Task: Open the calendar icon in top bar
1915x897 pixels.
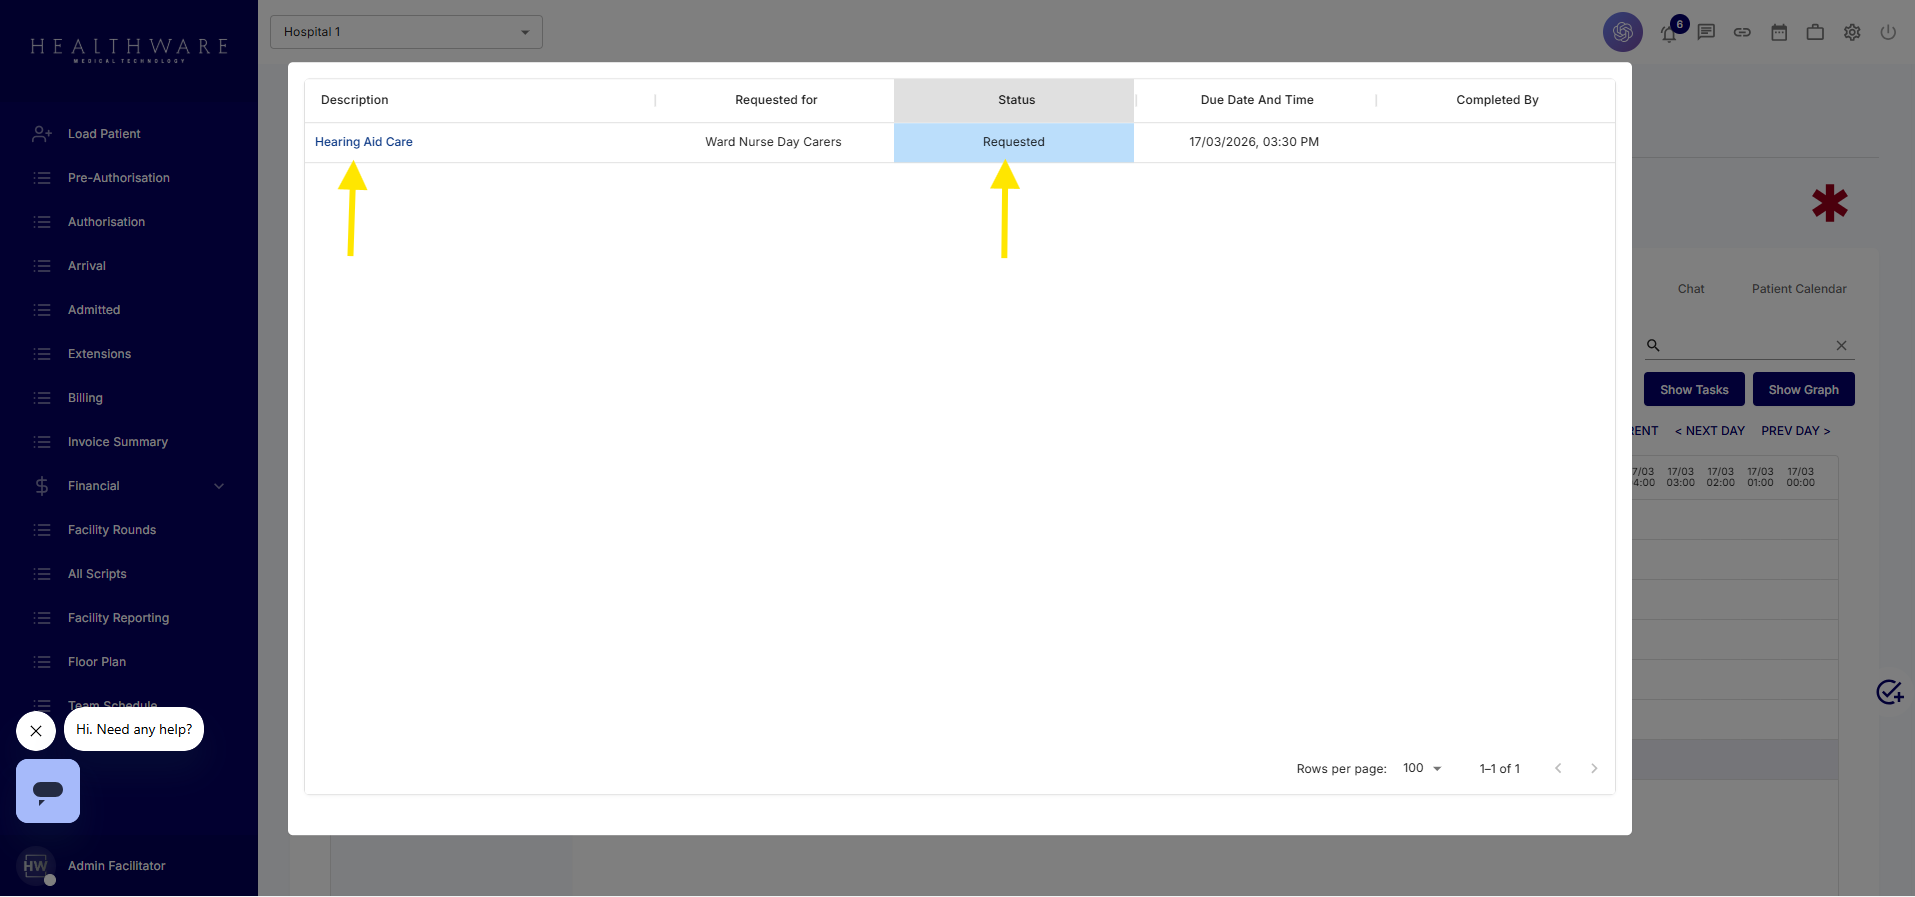Action: coord(1779,32)
